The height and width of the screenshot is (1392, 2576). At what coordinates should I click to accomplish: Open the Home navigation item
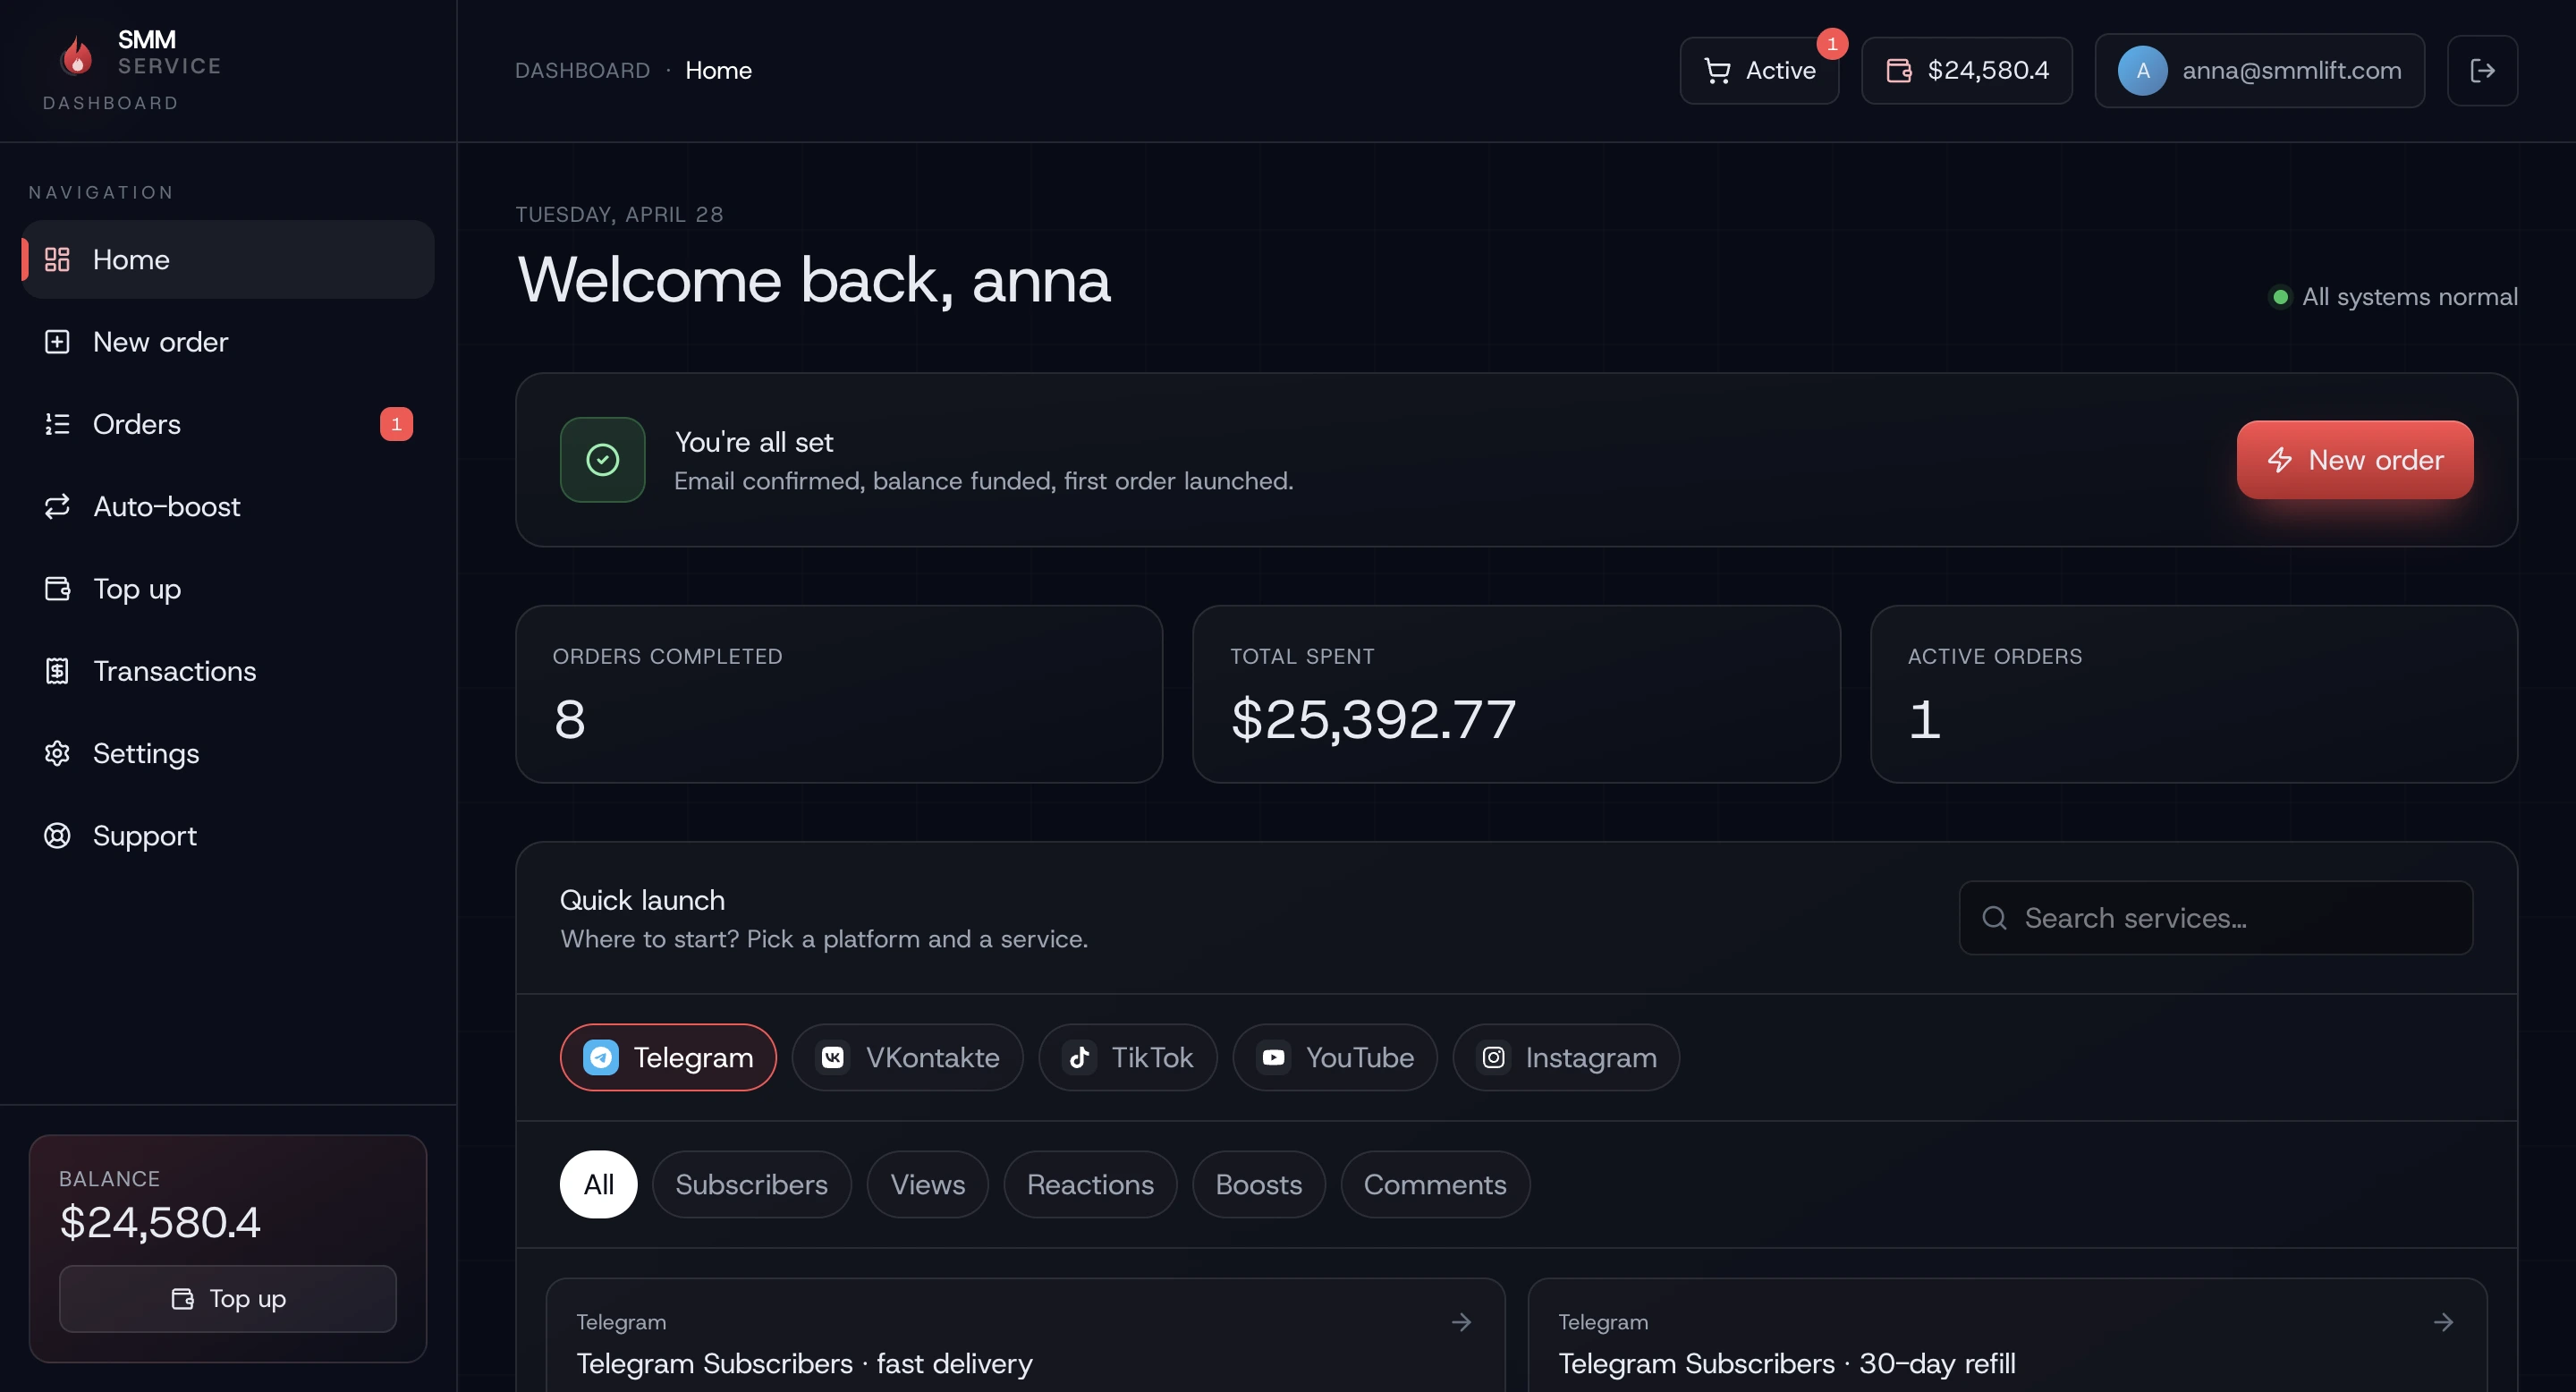tap(228, 260)
